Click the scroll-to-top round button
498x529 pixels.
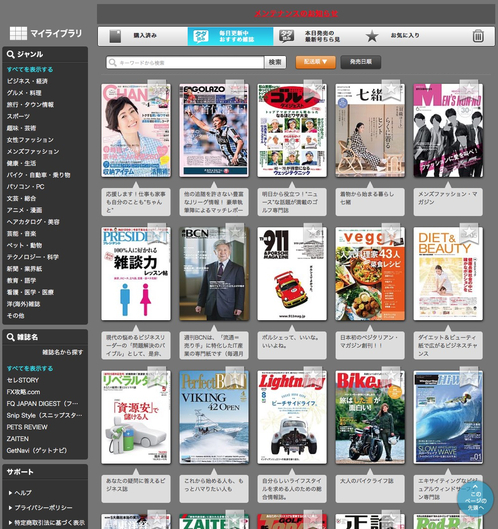pos(475,498)
